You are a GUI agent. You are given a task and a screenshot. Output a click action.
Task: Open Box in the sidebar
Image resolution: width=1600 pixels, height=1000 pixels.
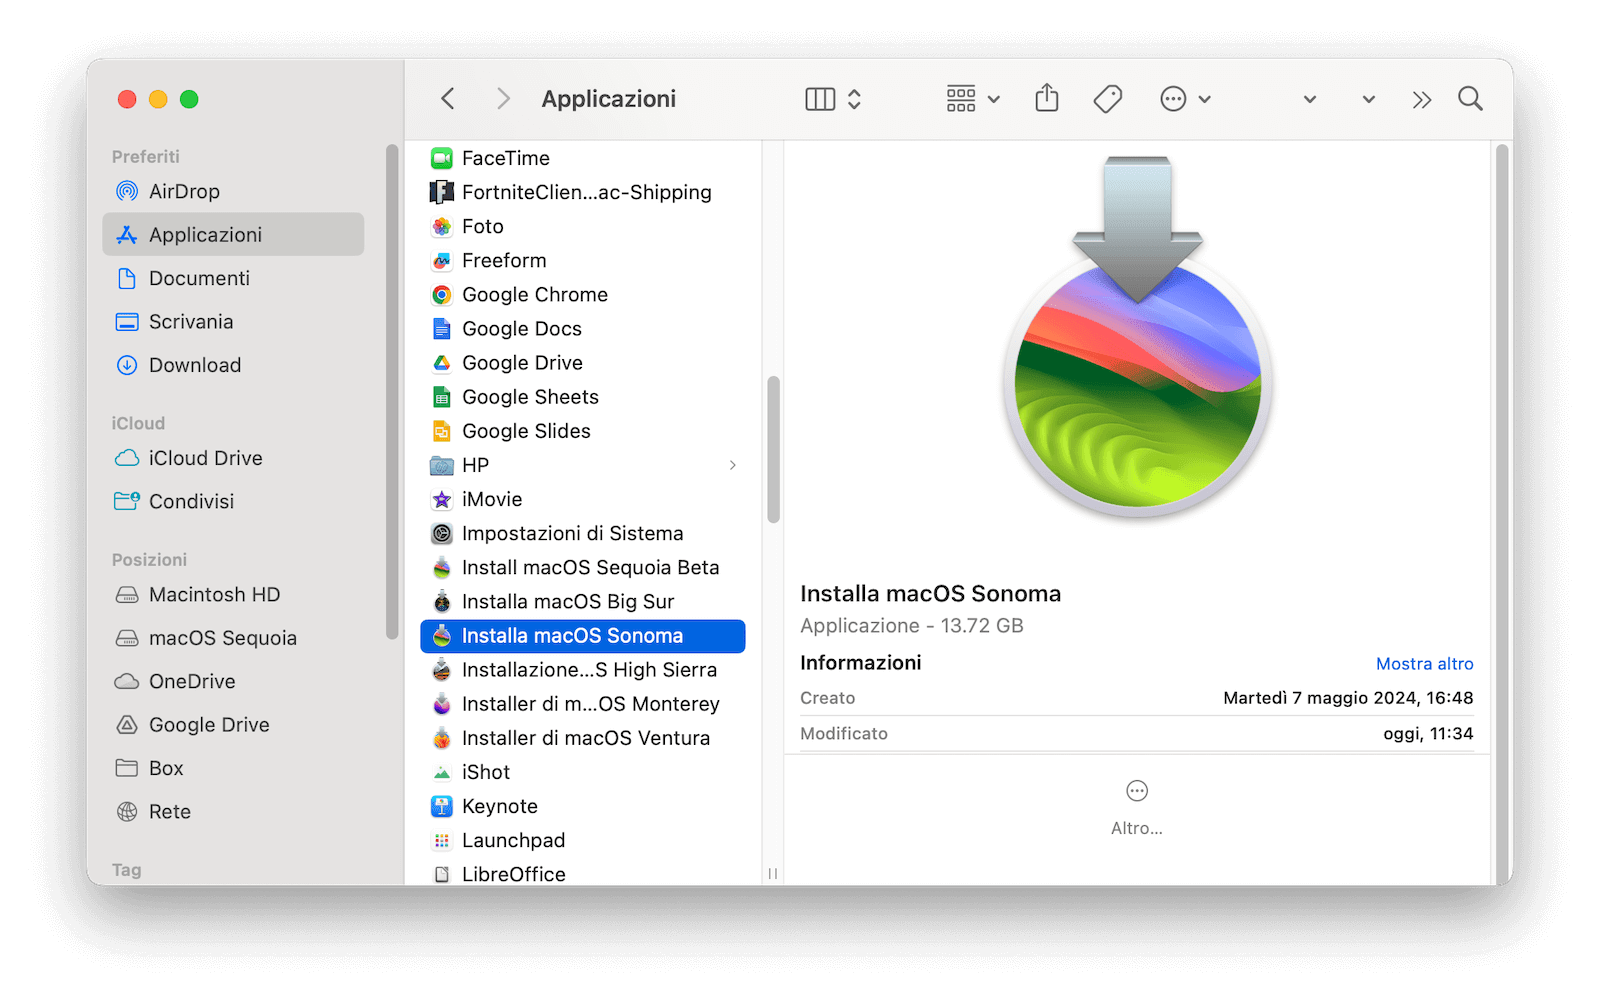[233, 768]
